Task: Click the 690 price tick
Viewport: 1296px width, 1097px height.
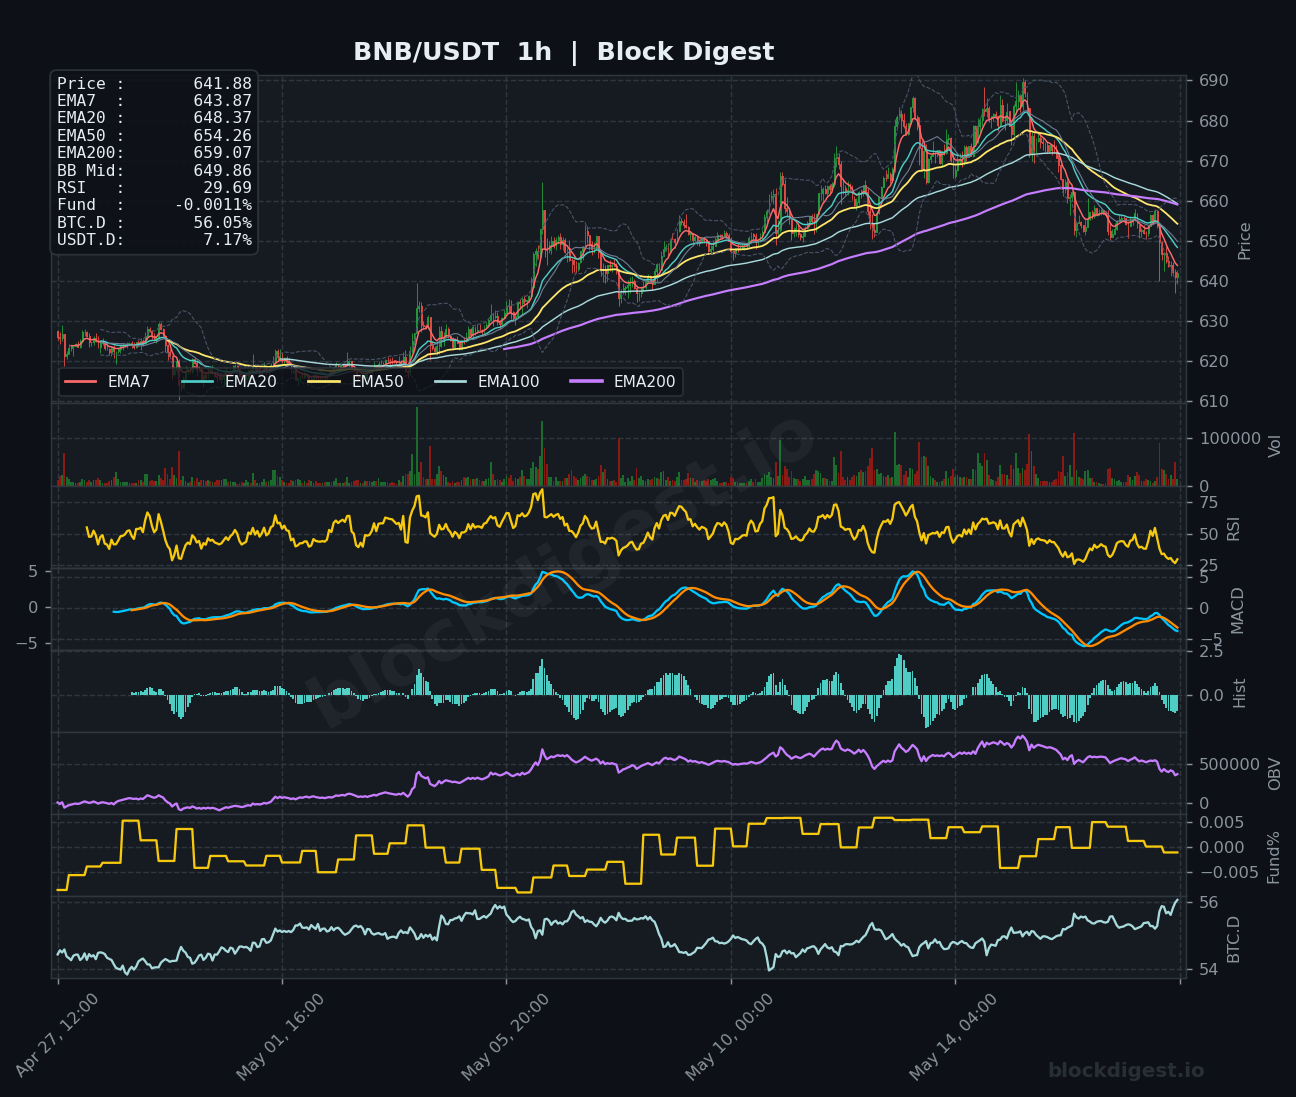Action: click(x=1215, y=81)
